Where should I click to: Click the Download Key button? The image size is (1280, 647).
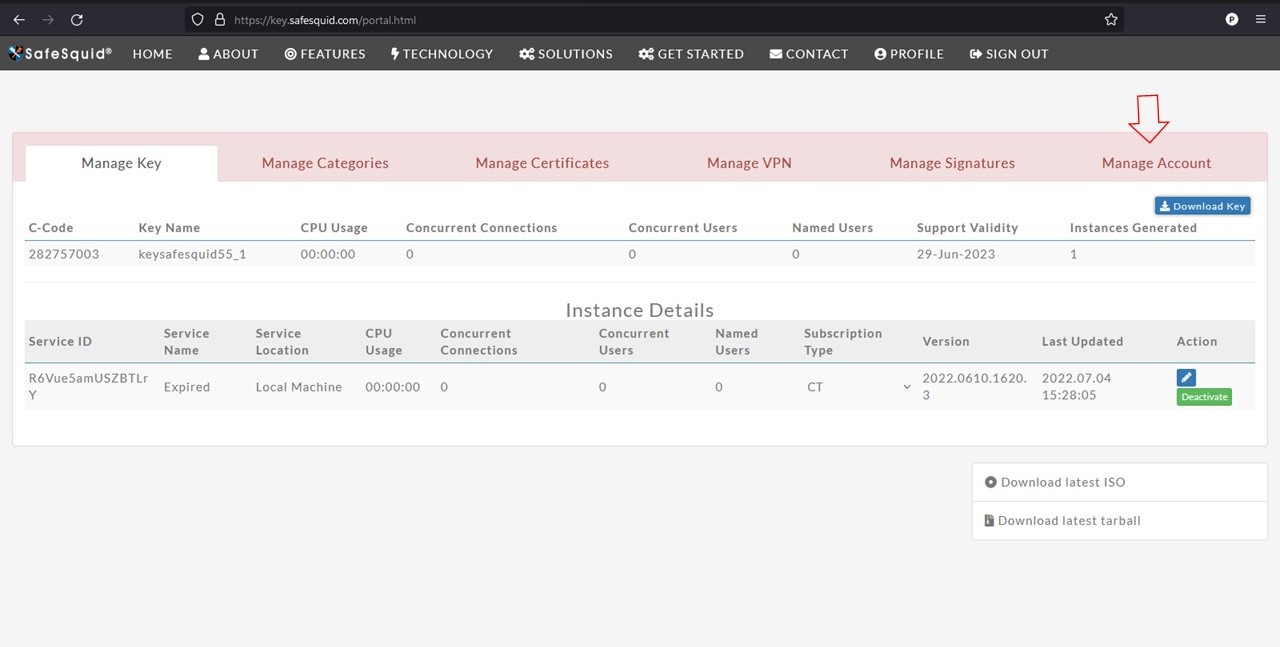coord(1202,206)
